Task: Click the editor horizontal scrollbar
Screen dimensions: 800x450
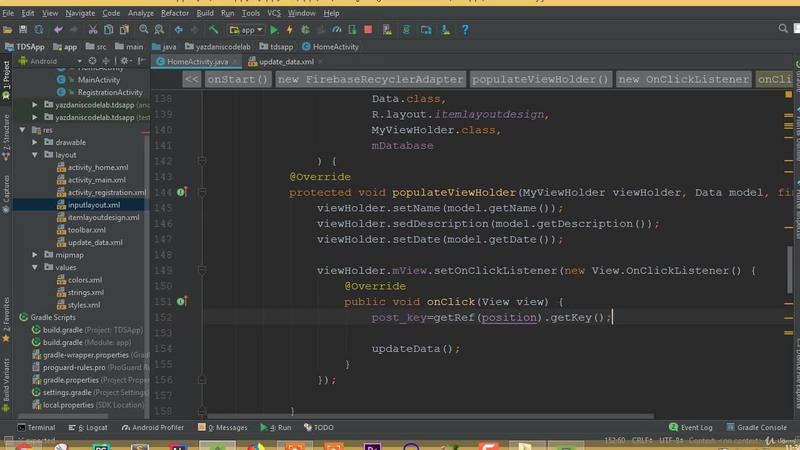Action: tap(429, 416)
